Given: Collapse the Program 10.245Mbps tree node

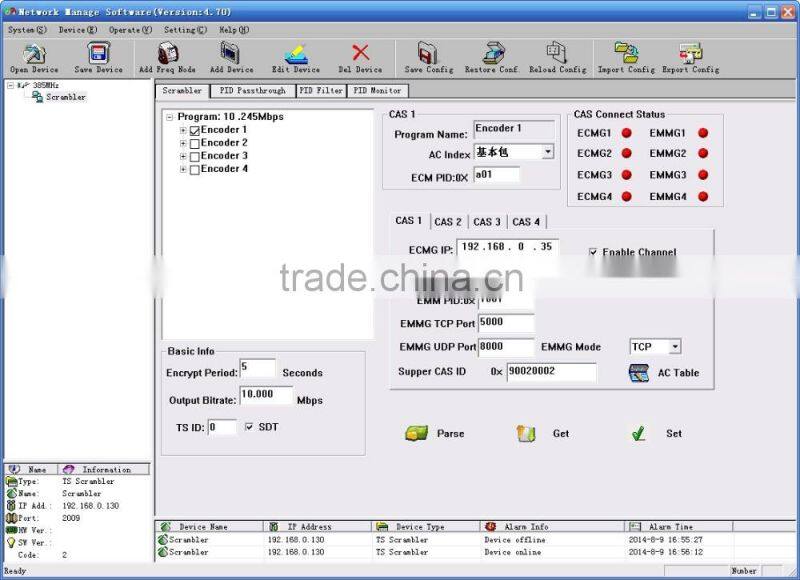Looking at the screenshot, I should (x=170, y=117).
